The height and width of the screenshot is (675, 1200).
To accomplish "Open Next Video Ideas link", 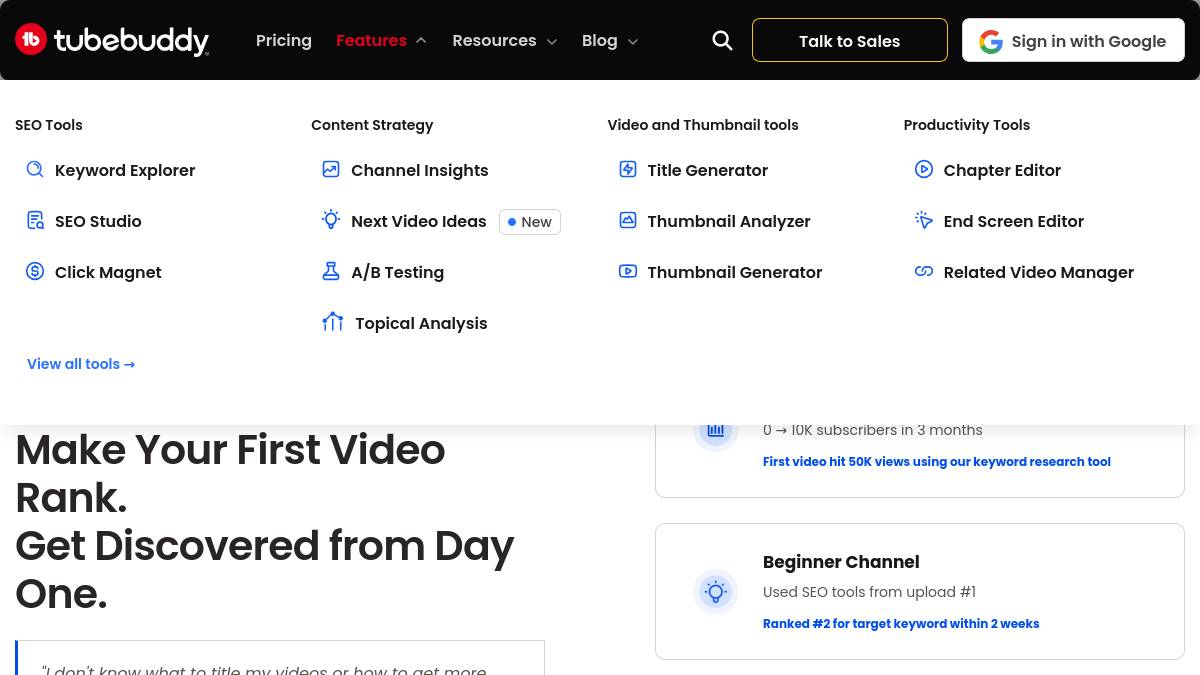I will click(x=419, y=221).
